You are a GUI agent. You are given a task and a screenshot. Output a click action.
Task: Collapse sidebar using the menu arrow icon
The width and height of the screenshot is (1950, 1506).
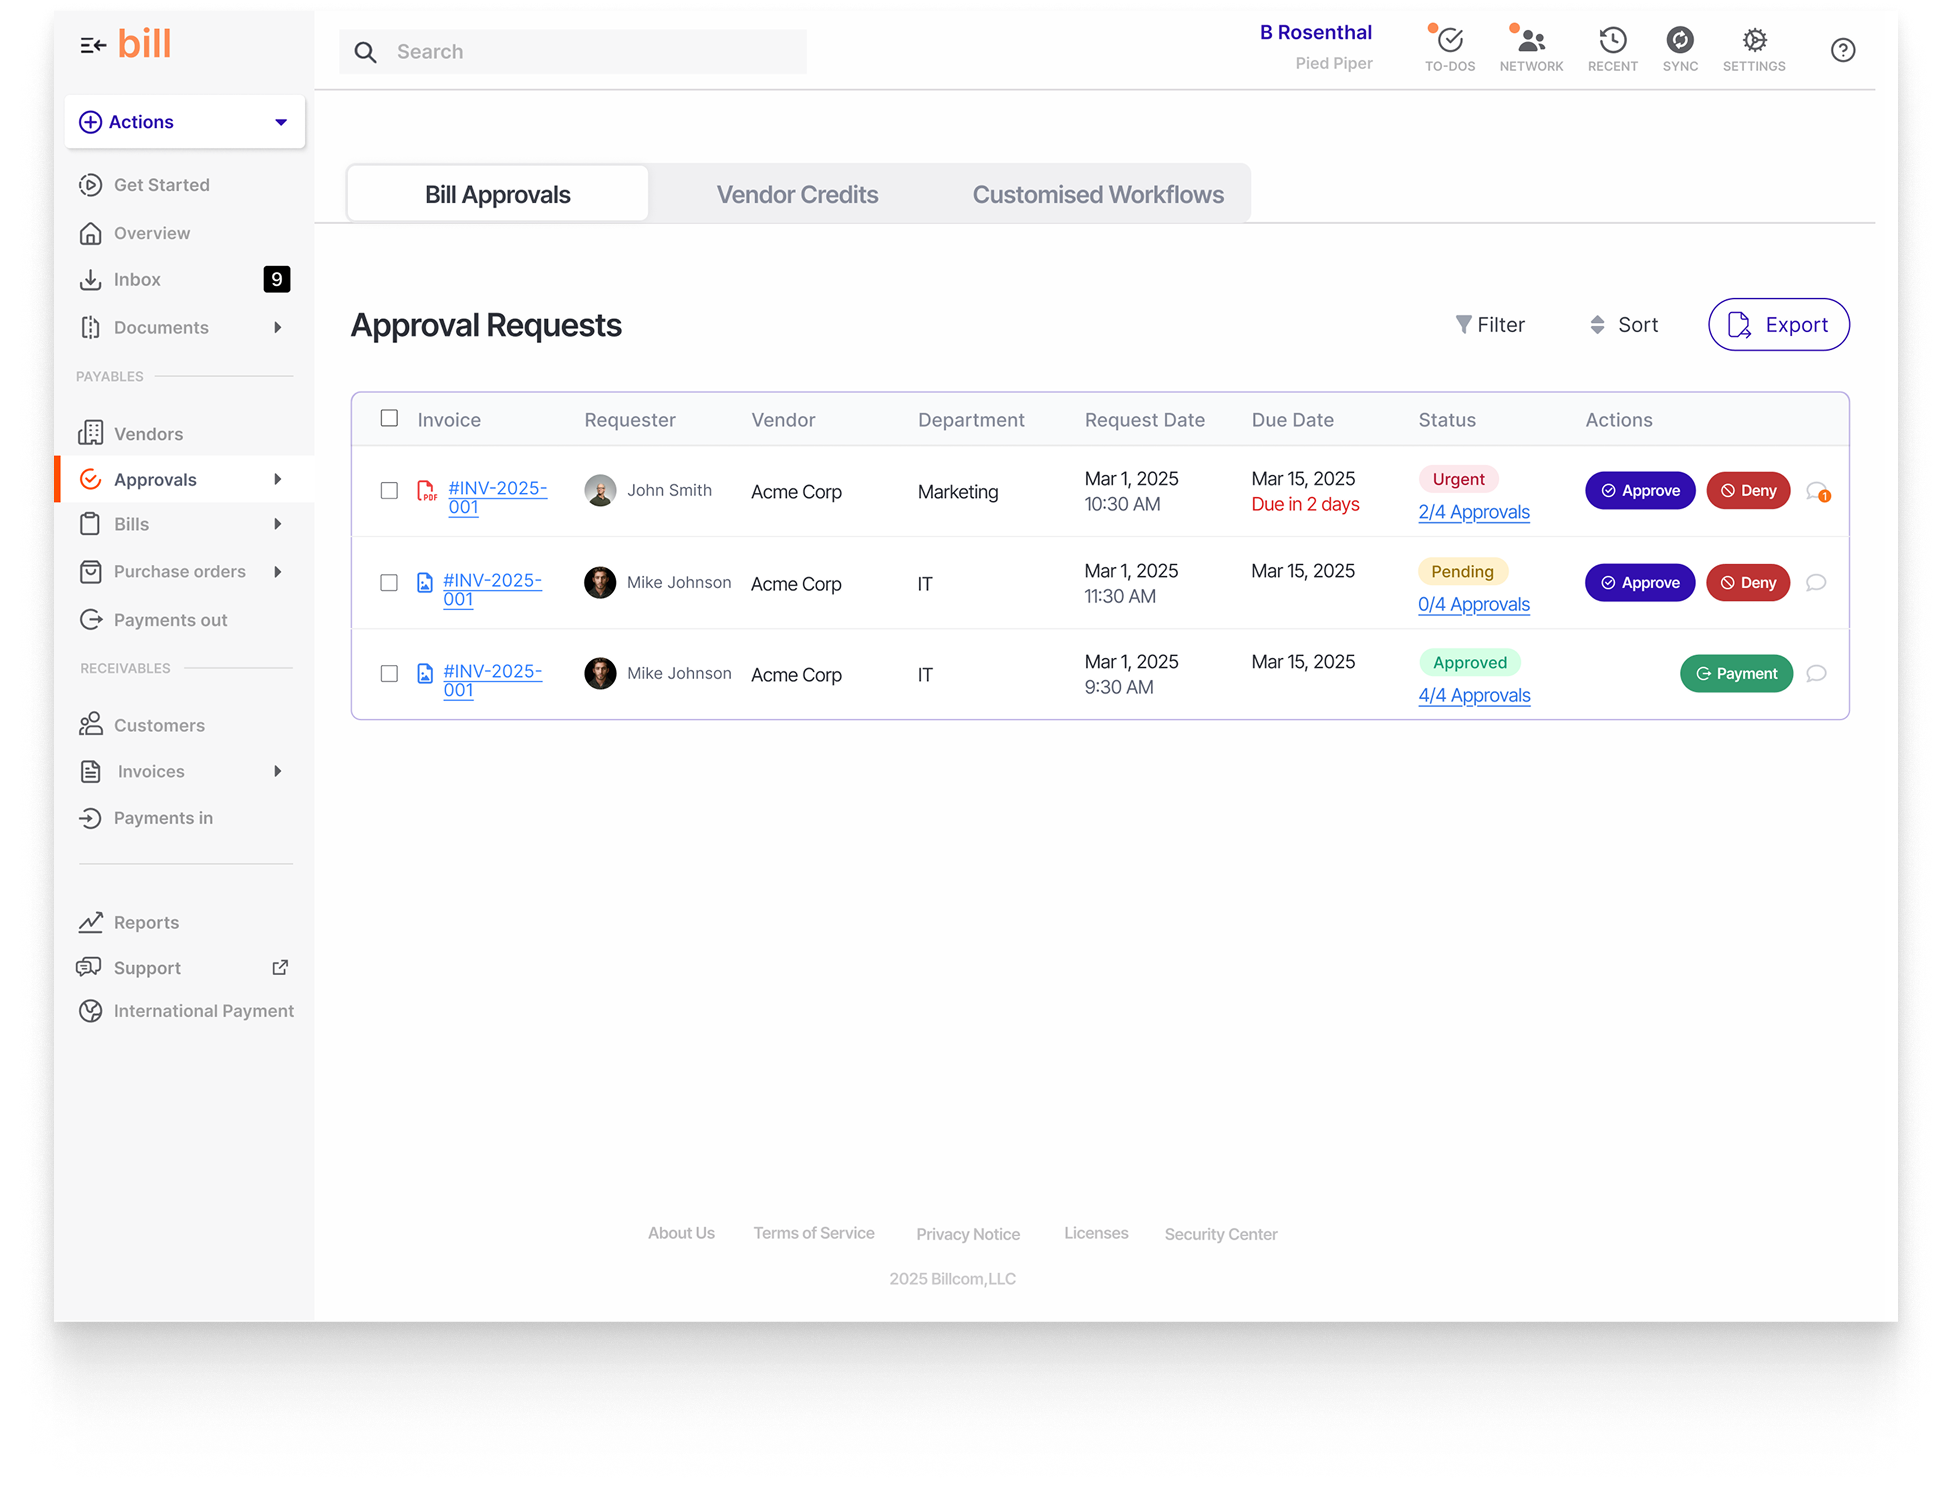point(92,45)
